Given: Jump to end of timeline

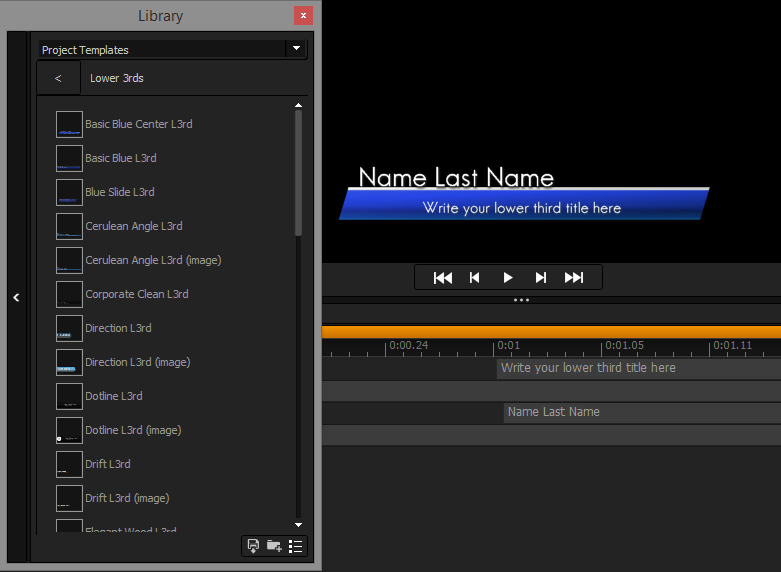Looking at the screenshot, I should point(574,277).
